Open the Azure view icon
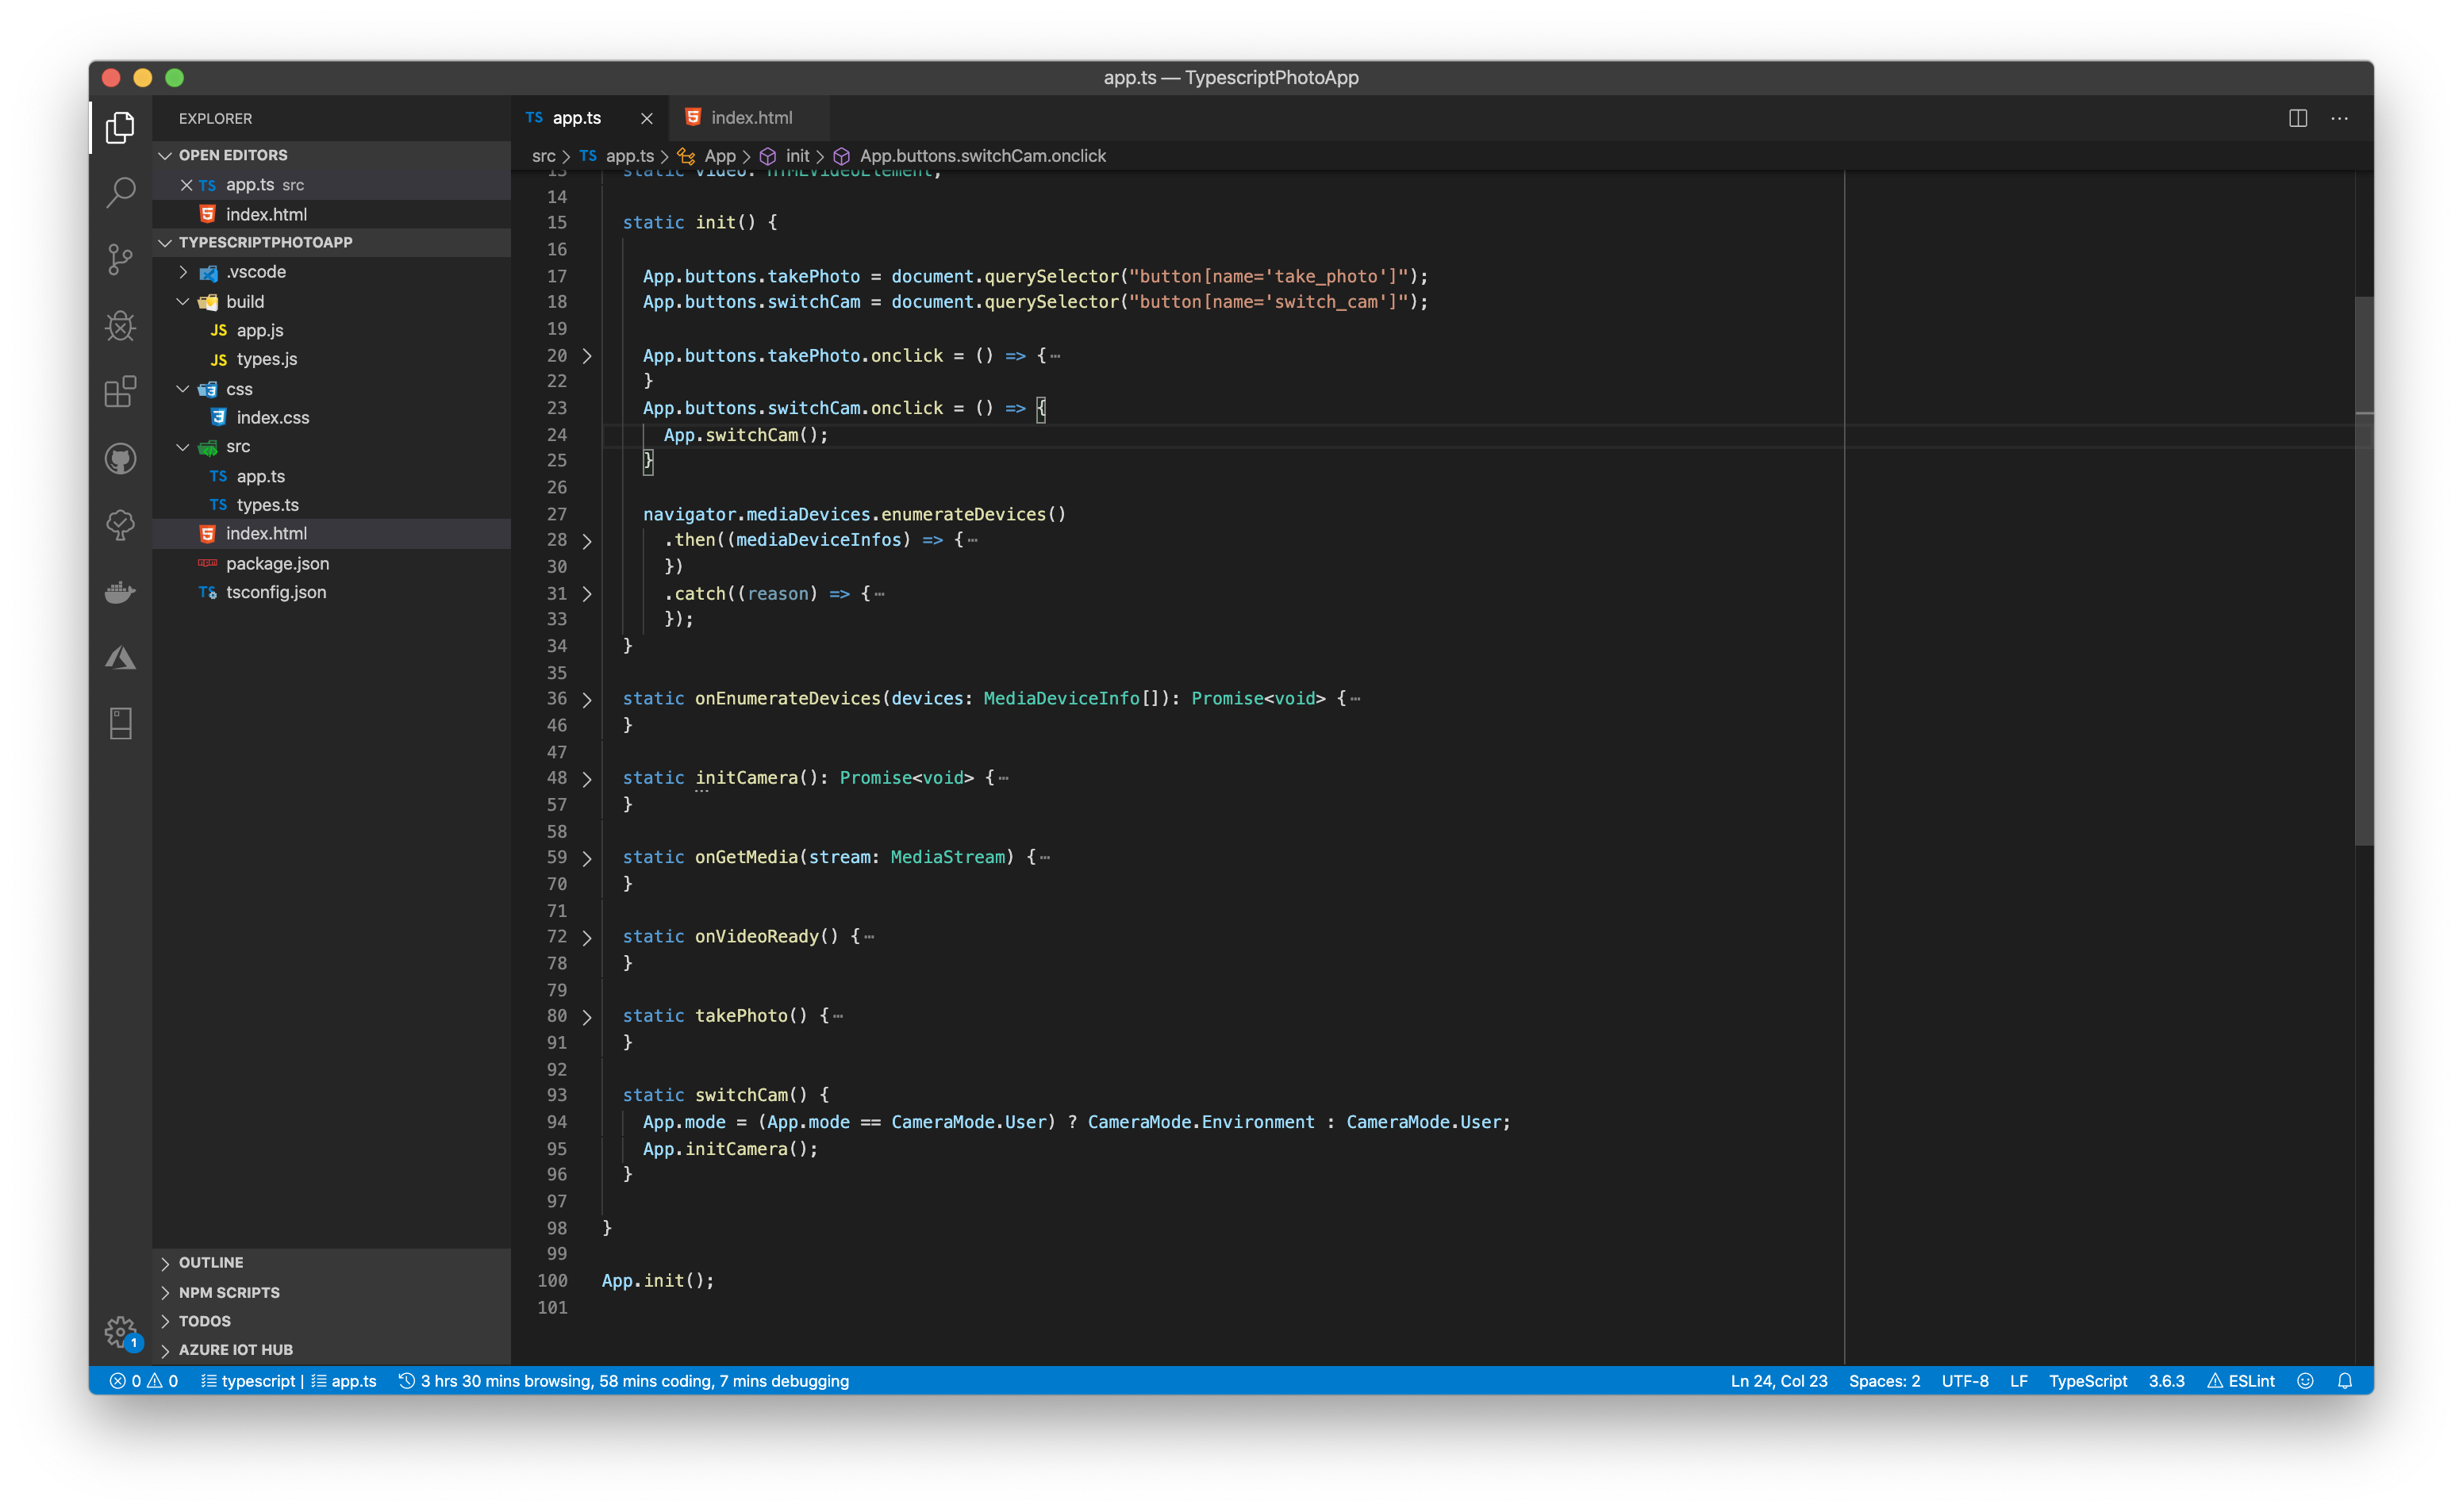This screenshot has height=1512, width=2463. [x=120, y=658]
